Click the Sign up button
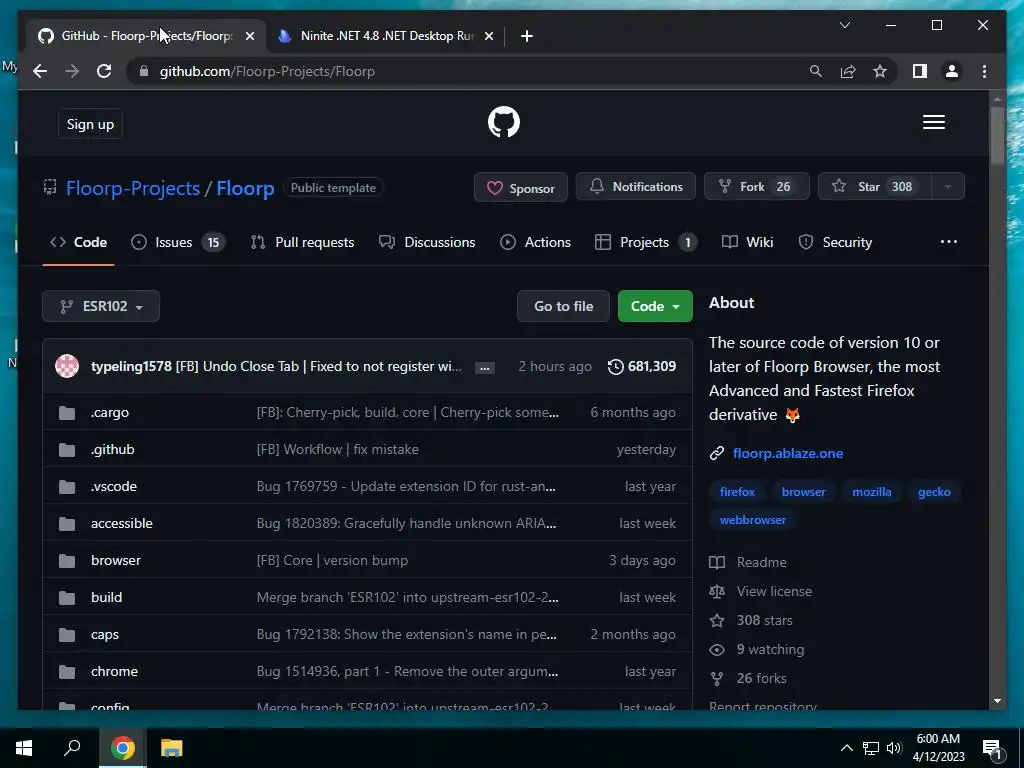The width and height of the screenshot is (1024, 768). tap(90, 124)
